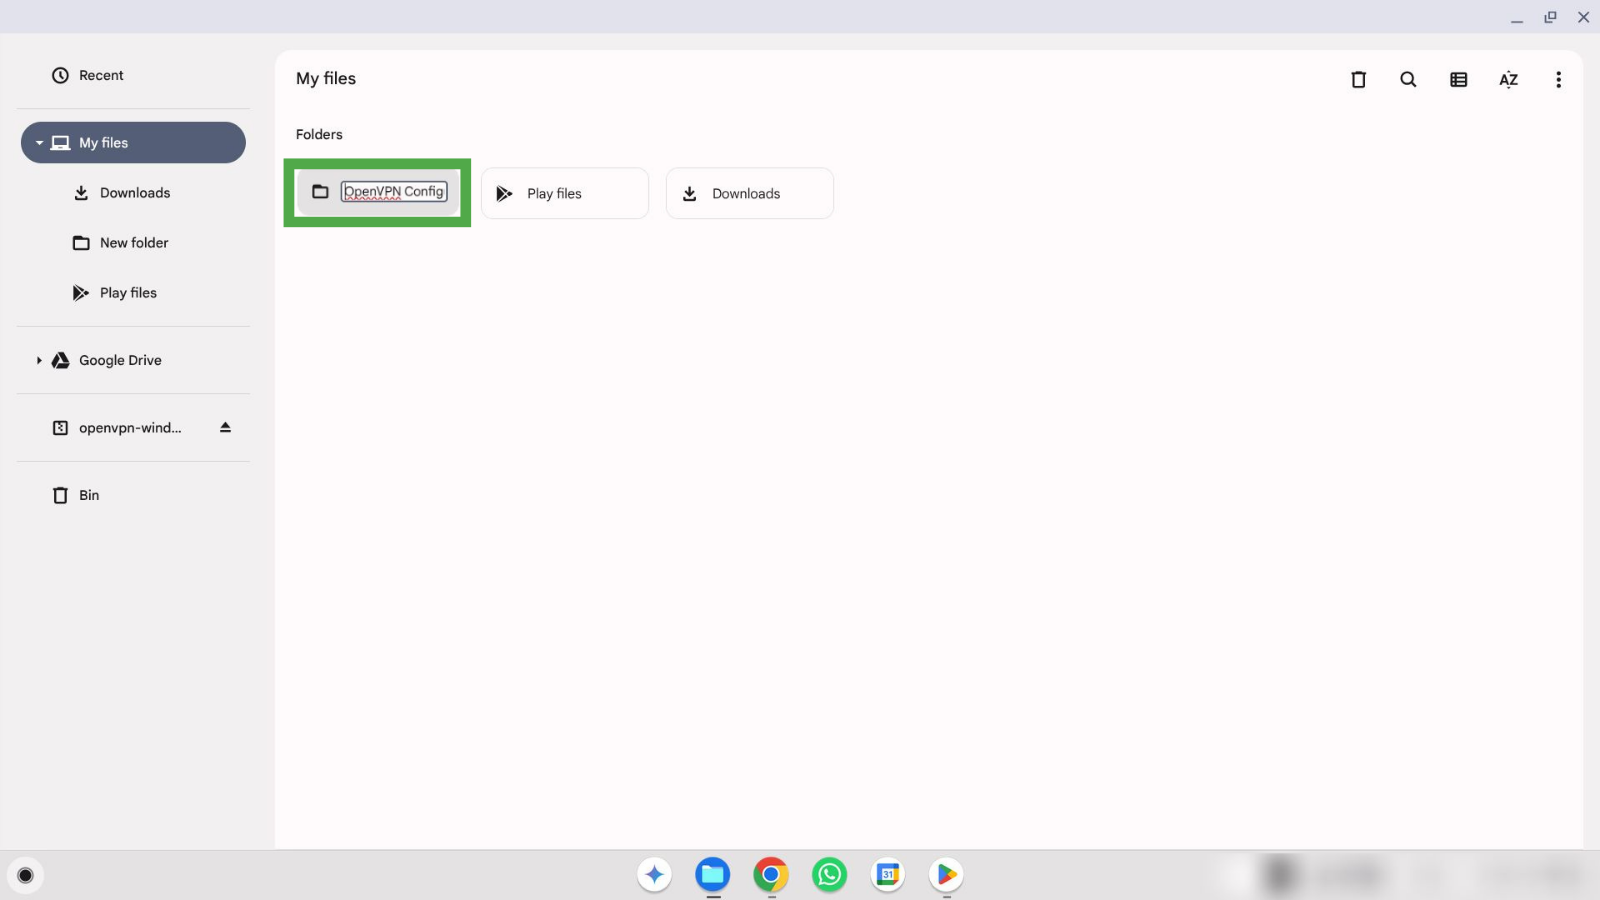The height and width of the screenshot is (900, 1600).
Task: Open the Gemini sparkle app on shelf
Action: [655, 875]
